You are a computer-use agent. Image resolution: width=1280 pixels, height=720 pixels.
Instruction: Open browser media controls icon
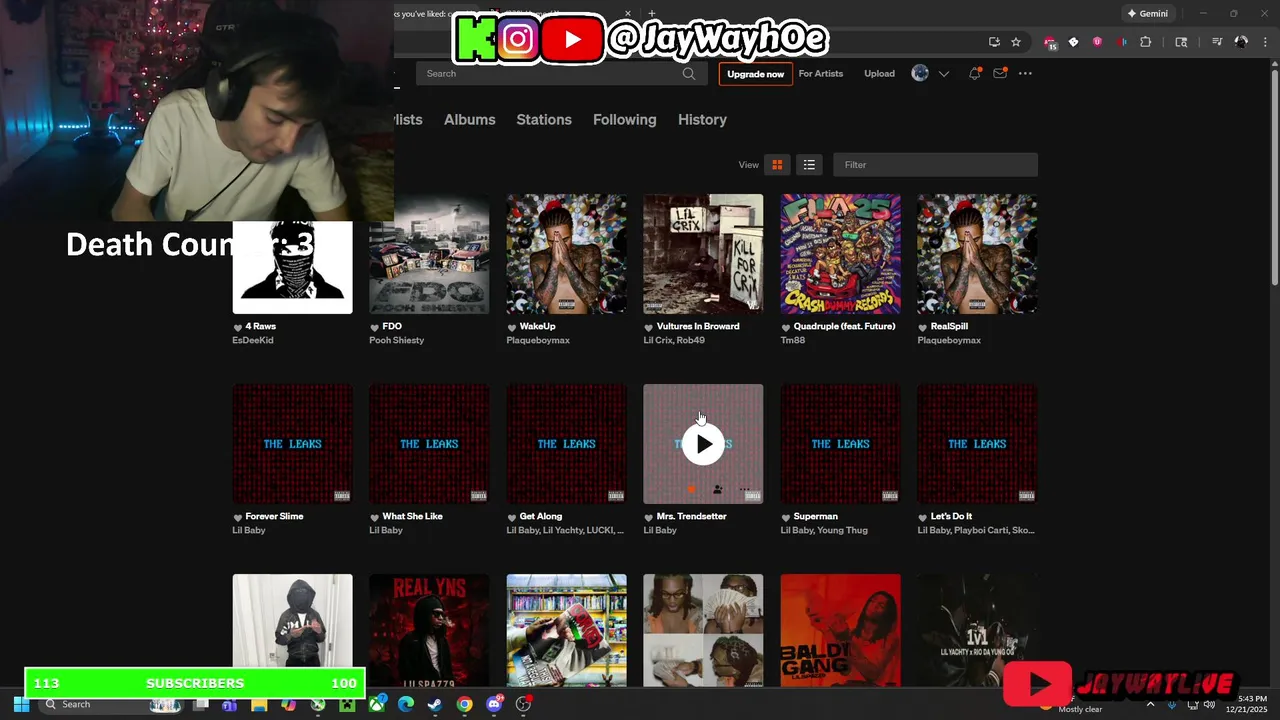1217,42
